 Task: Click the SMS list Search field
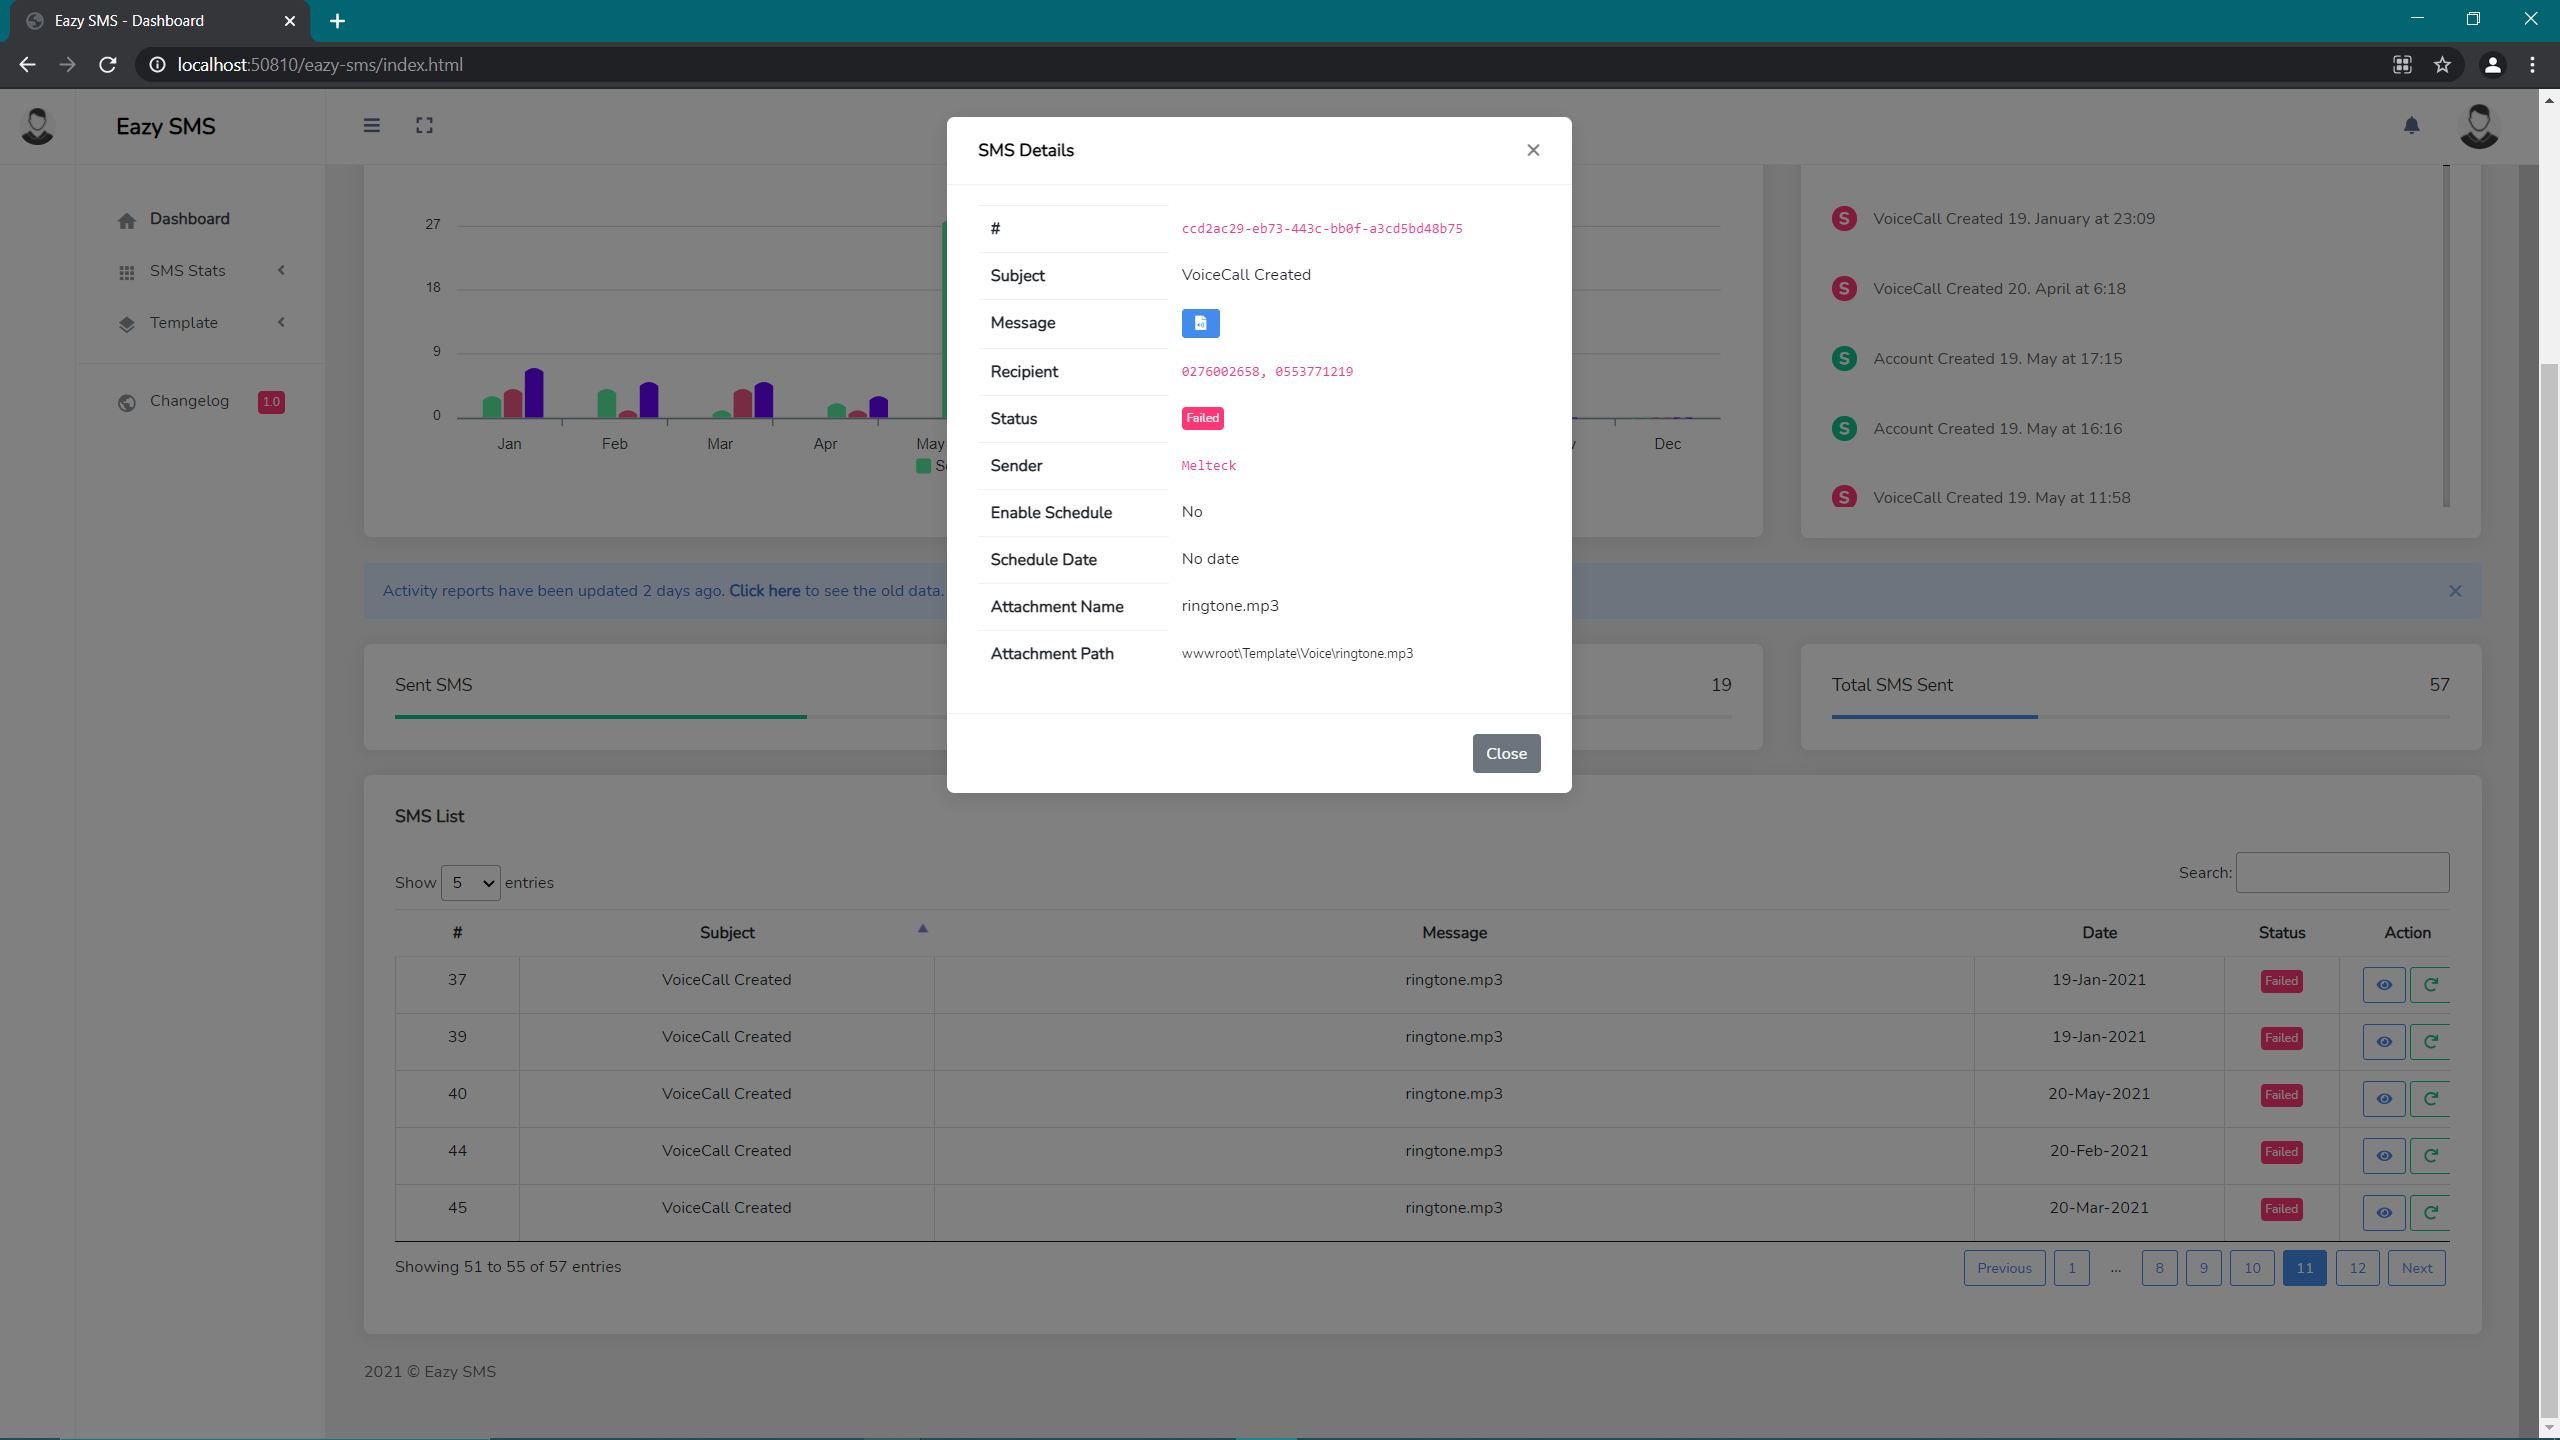click(x=2342, y=873)
